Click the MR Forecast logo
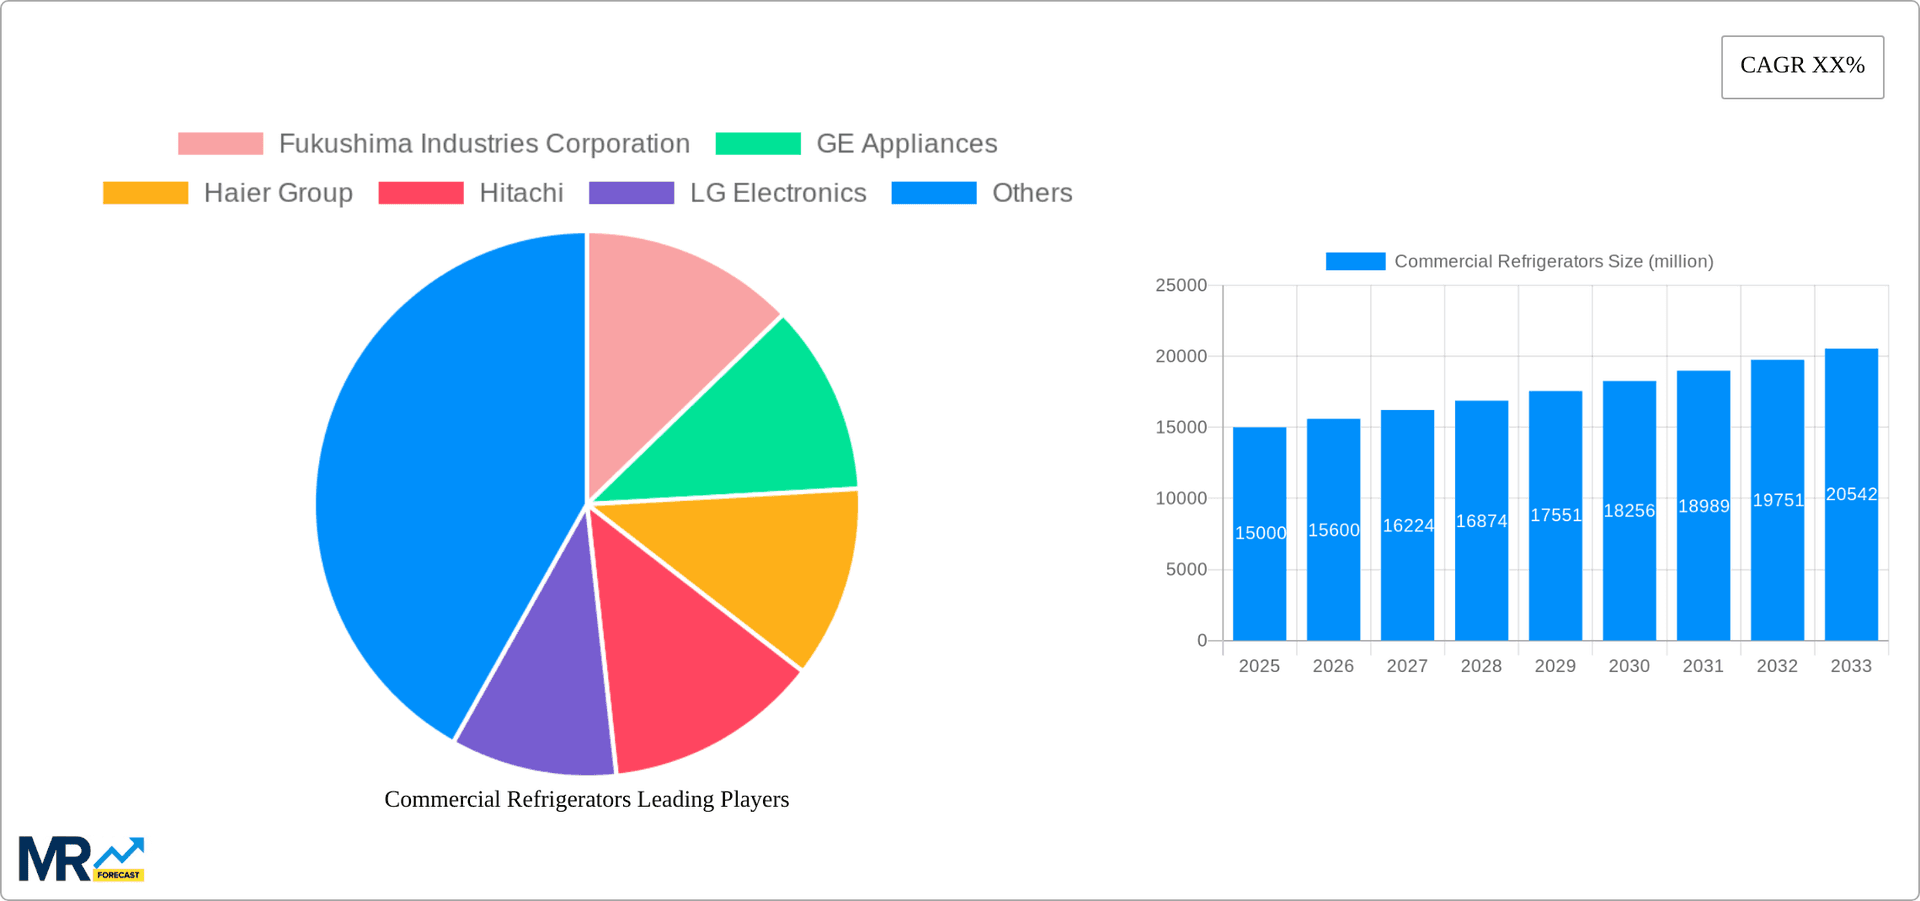This screenshot has width=1920, height=901. tap(80, 858)
